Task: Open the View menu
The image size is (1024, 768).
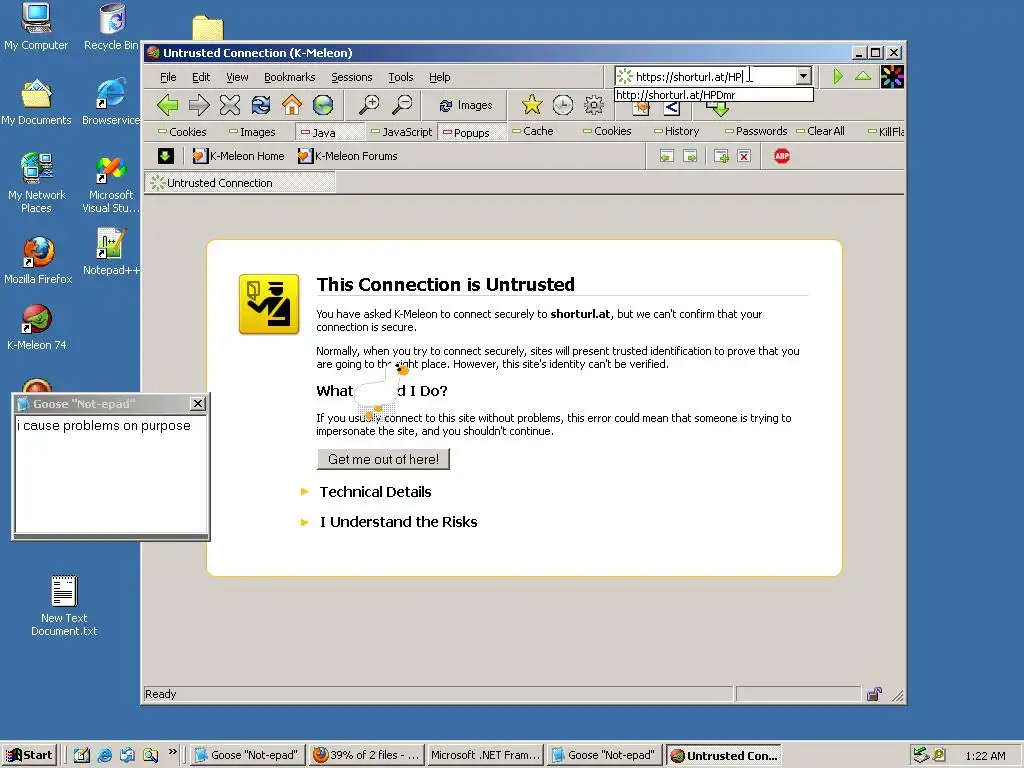Action: pos(237,77)
